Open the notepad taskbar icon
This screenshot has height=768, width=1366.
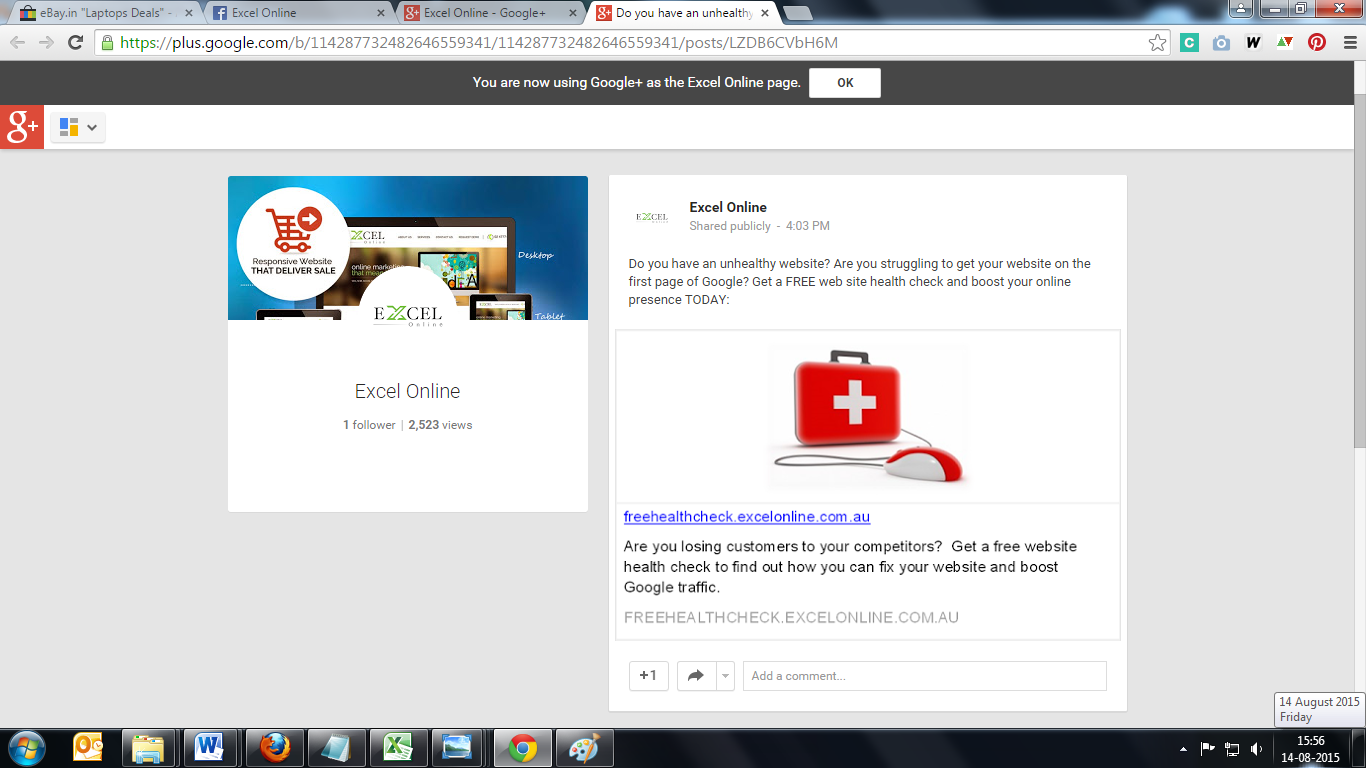(334, 748)
